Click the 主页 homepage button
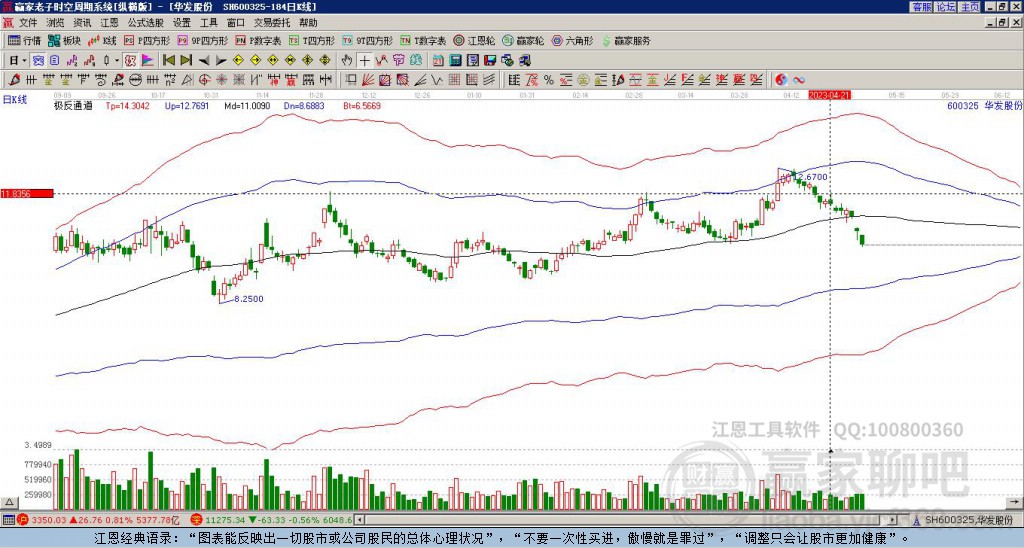The image size is (1024, 548). pyautogui.click(x=970, y=7)
